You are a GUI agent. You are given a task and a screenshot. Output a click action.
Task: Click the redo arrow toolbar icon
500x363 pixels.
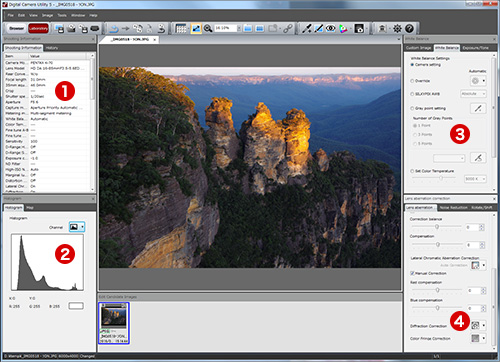click(125, 29)
